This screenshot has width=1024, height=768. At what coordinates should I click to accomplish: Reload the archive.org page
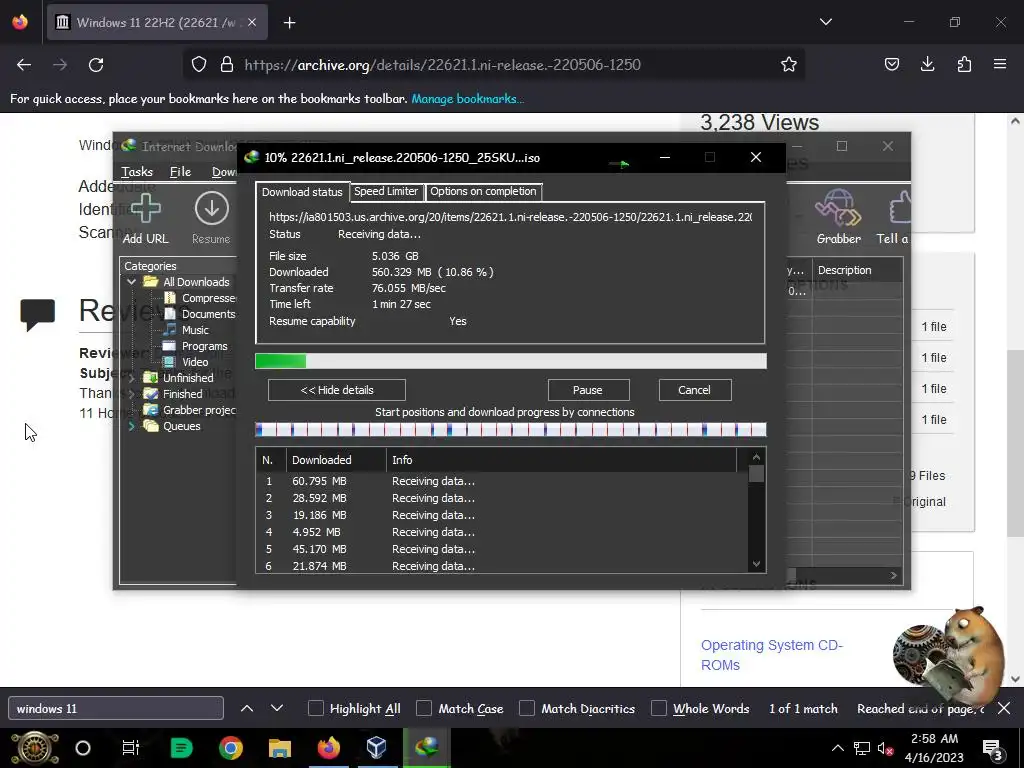pyautogui.click(x=96, y=65)
